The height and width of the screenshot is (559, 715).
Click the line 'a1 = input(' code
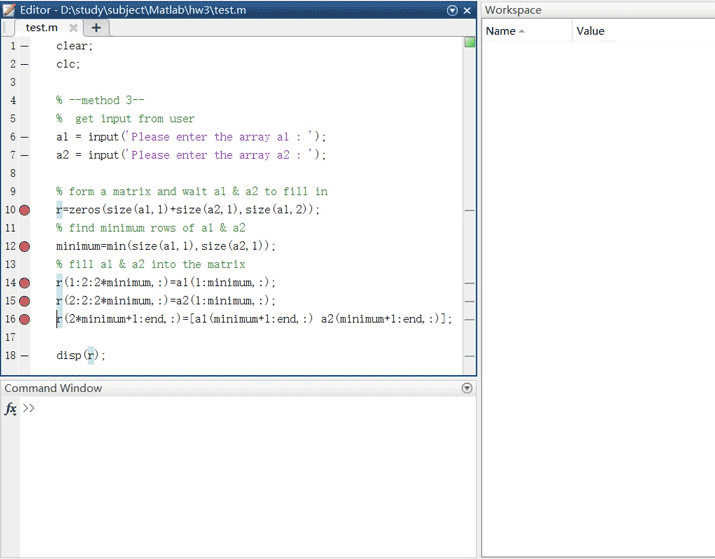191,137
